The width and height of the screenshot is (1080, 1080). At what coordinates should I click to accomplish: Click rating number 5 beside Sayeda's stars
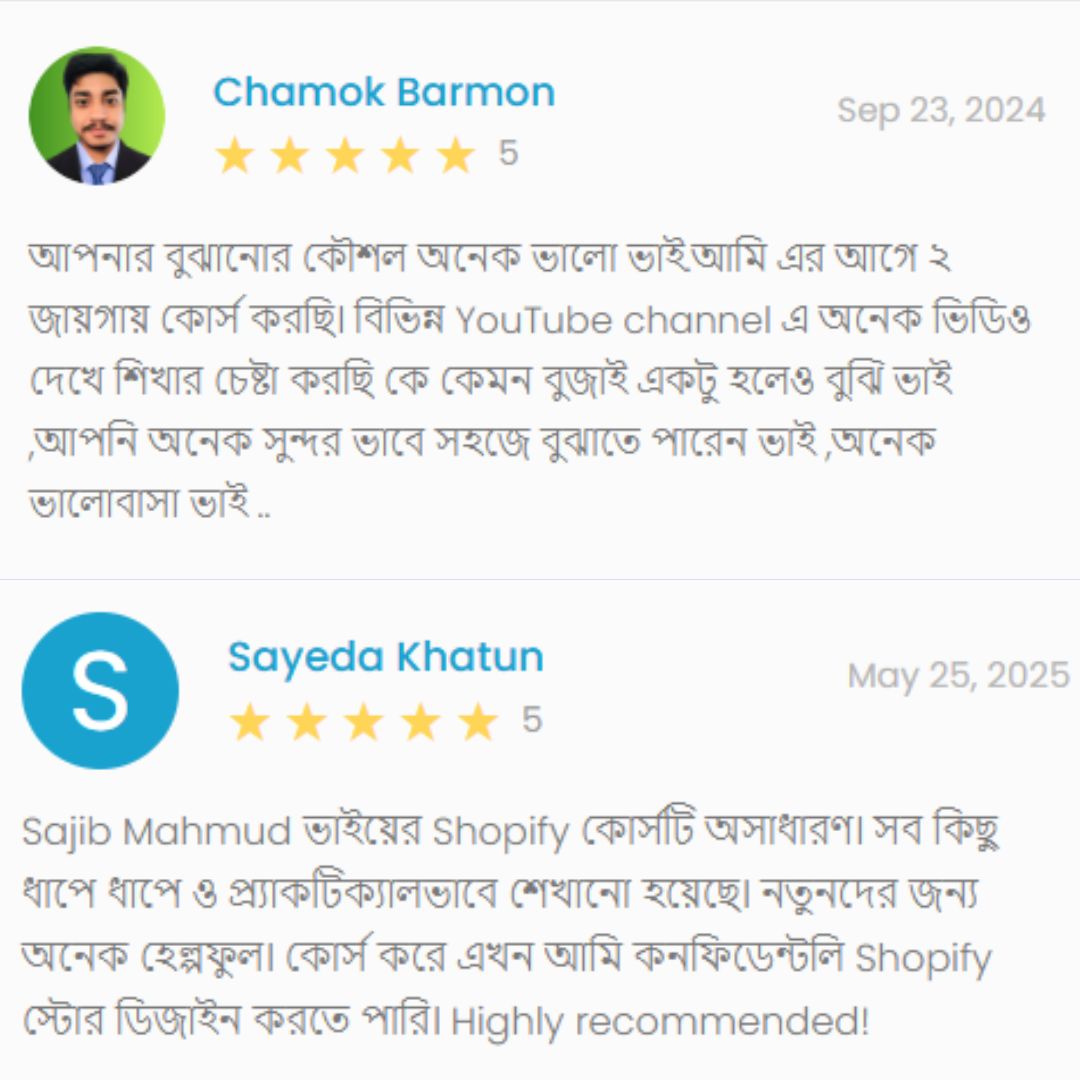click(x=532, y=720)
